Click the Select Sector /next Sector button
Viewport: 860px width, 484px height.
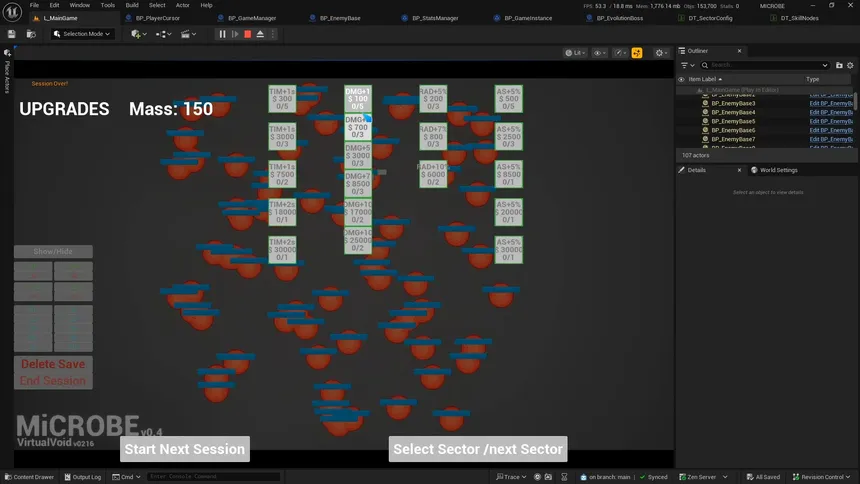478,449
